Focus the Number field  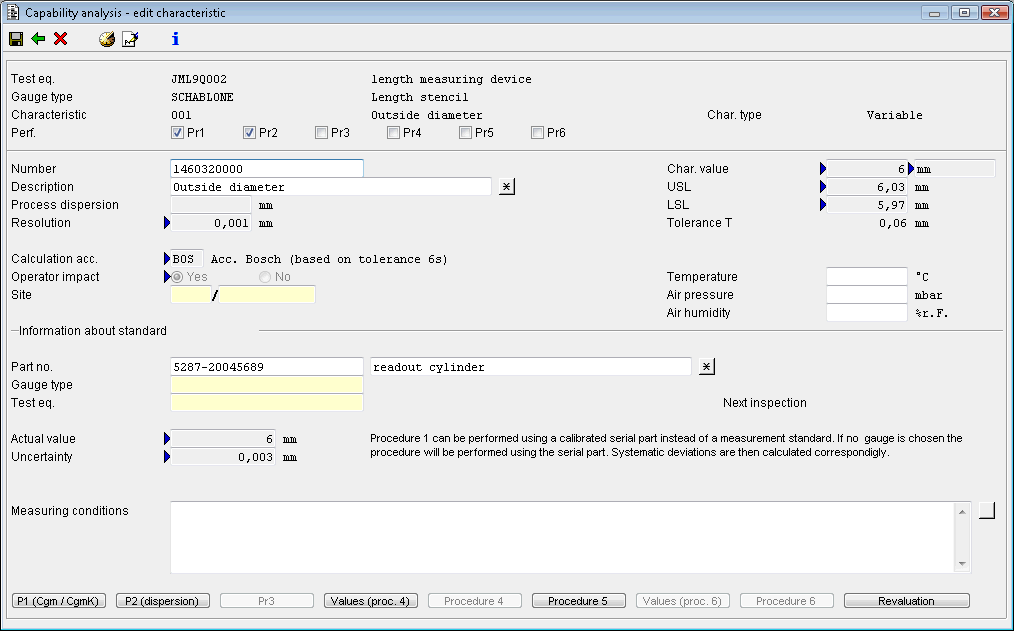pos(266,169)
